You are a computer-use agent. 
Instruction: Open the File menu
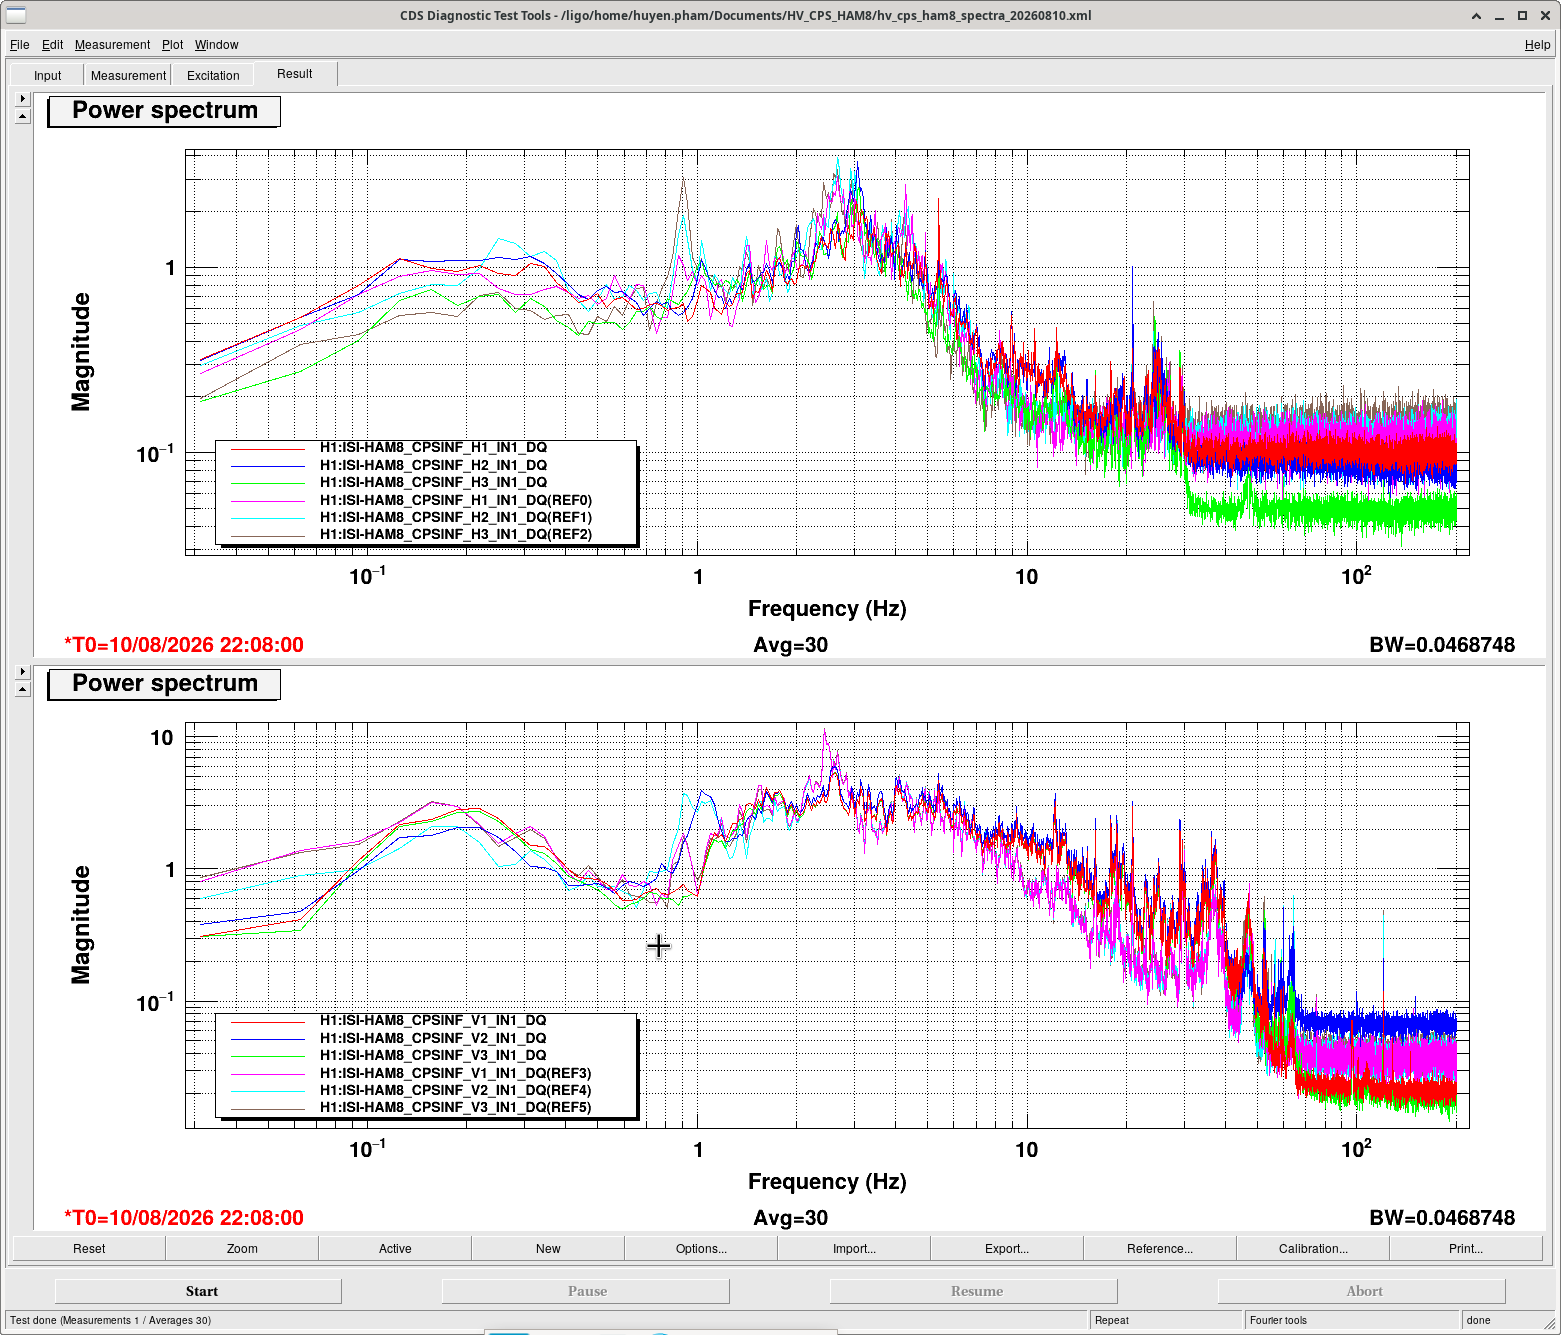[x=19, y=45]
